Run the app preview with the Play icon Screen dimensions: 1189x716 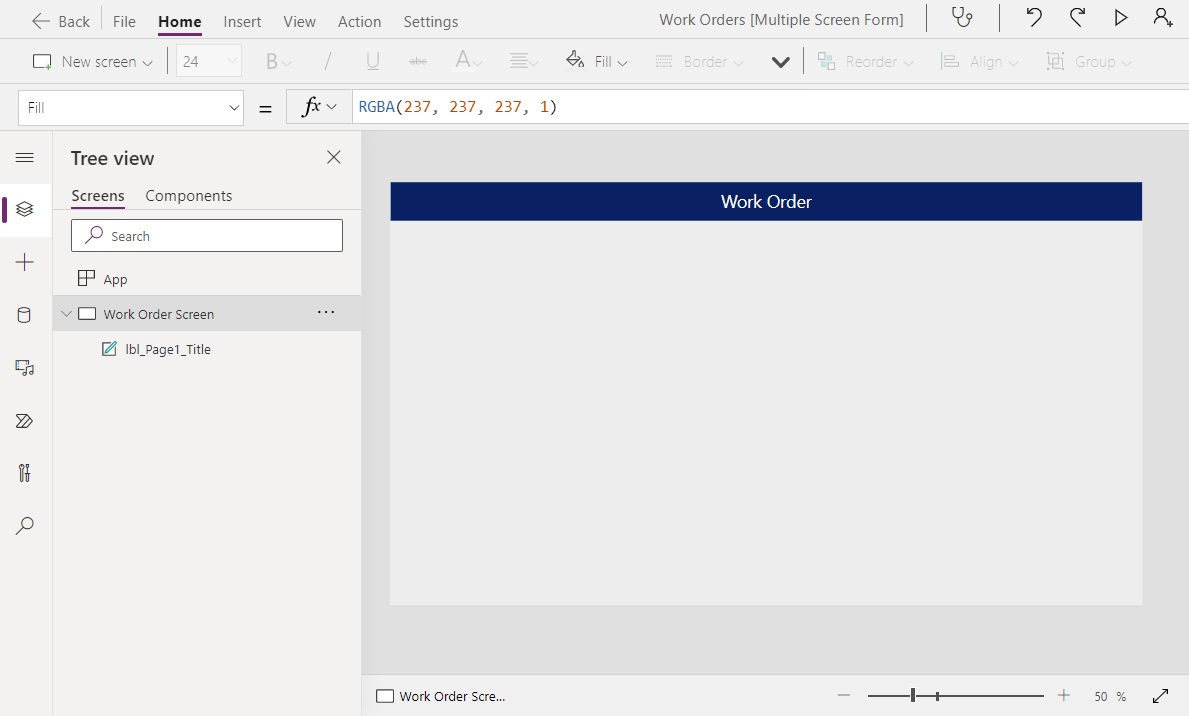point(1120,17)
